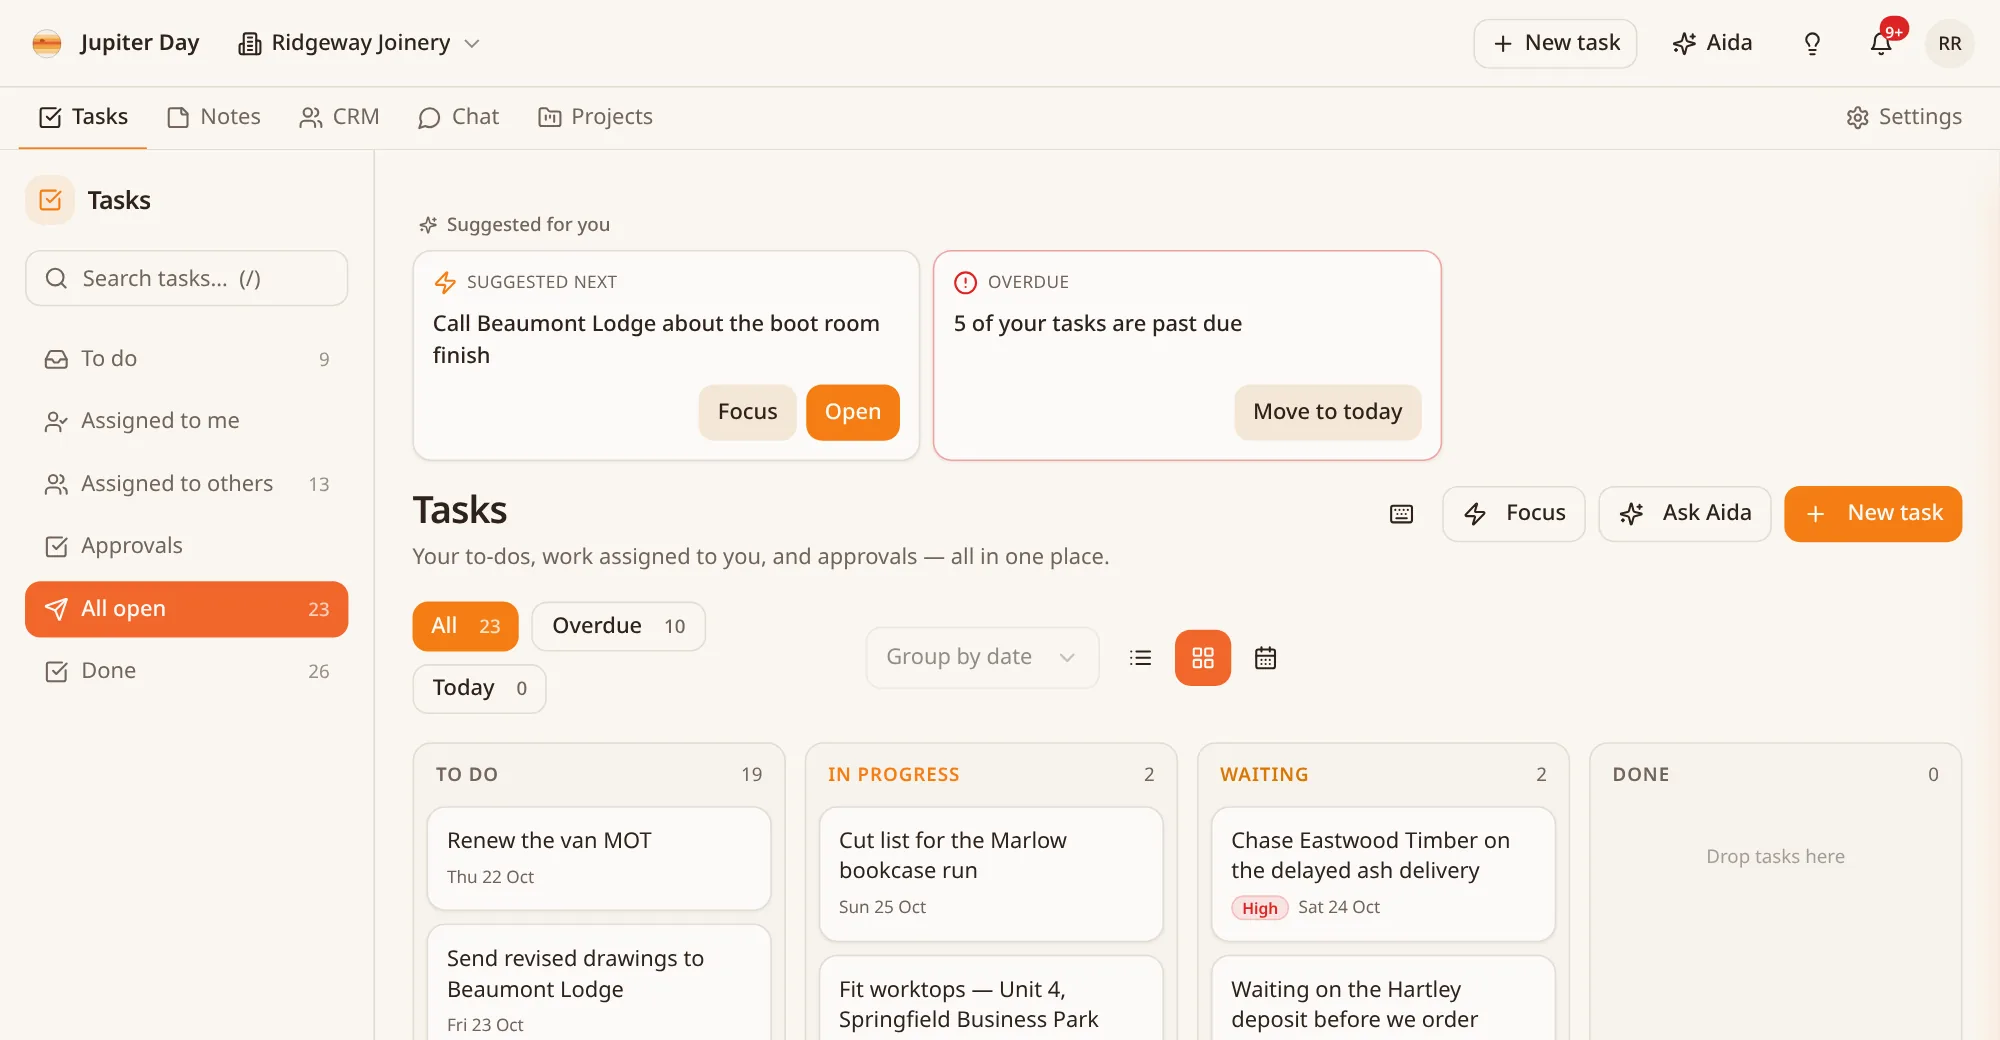Image resolution: width=2000 pixels, height=1040 pixels.
Task: Click the search magnifier icon
Action: click(x=57, y=278)
